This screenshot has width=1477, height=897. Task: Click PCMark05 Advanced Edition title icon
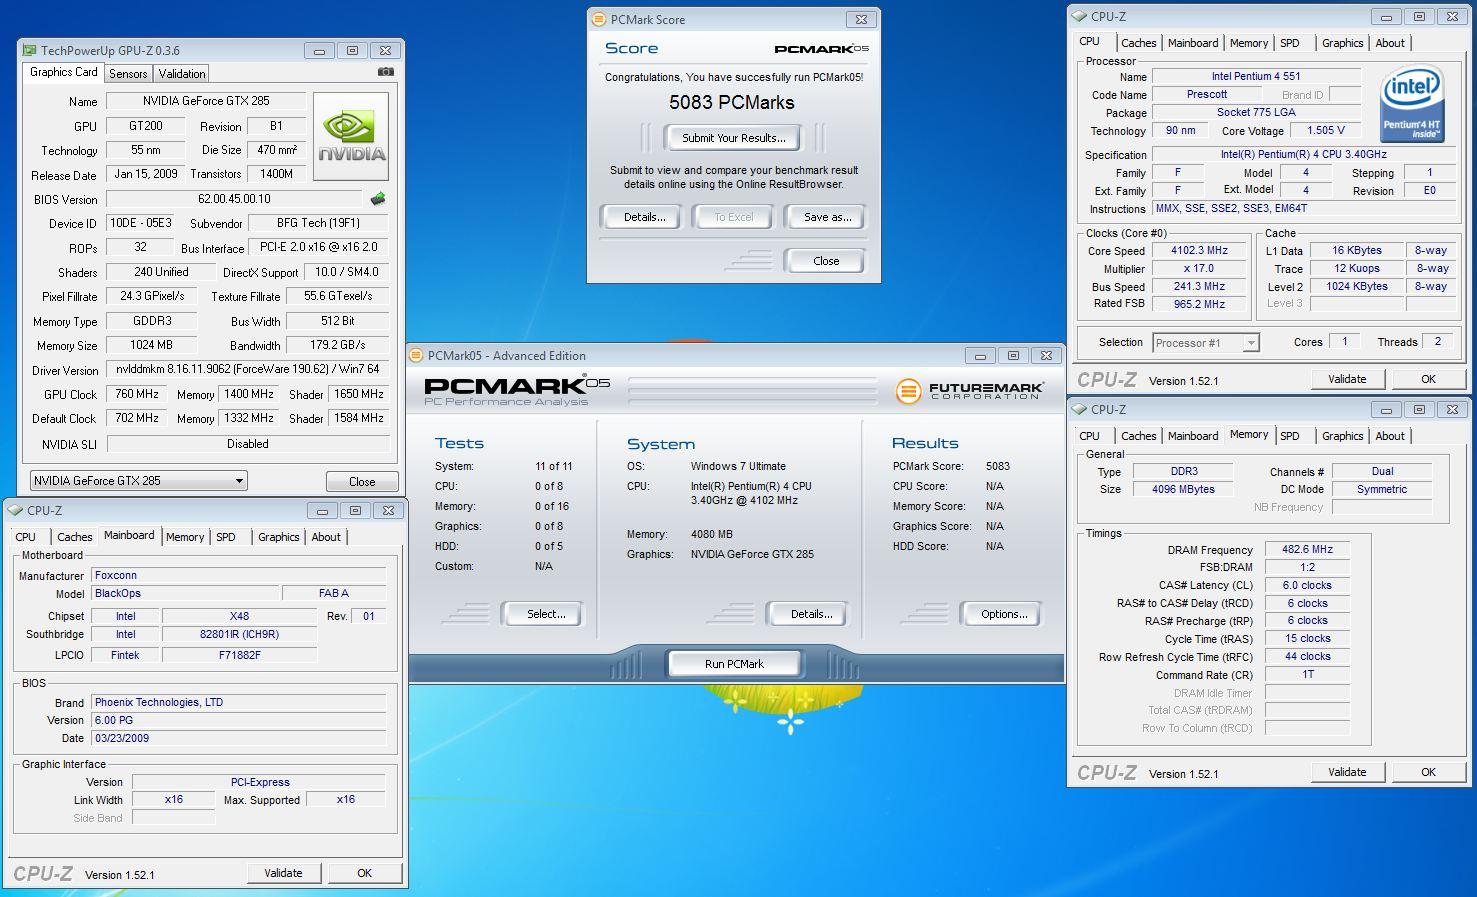tap(417, 355)
